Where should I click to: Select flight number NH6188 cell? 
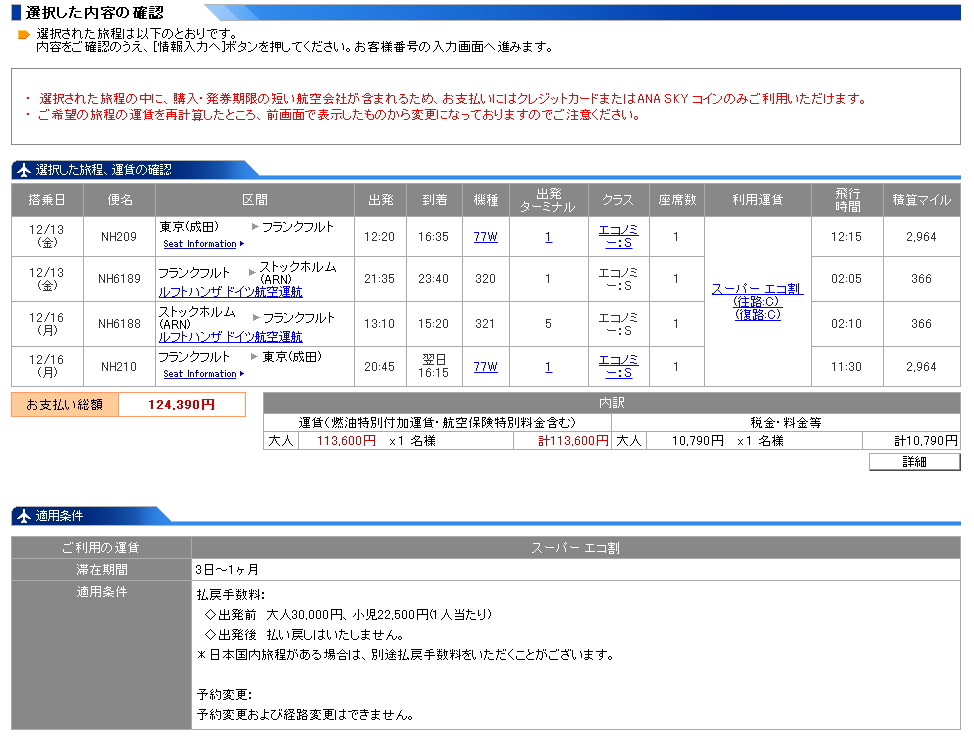119,324
